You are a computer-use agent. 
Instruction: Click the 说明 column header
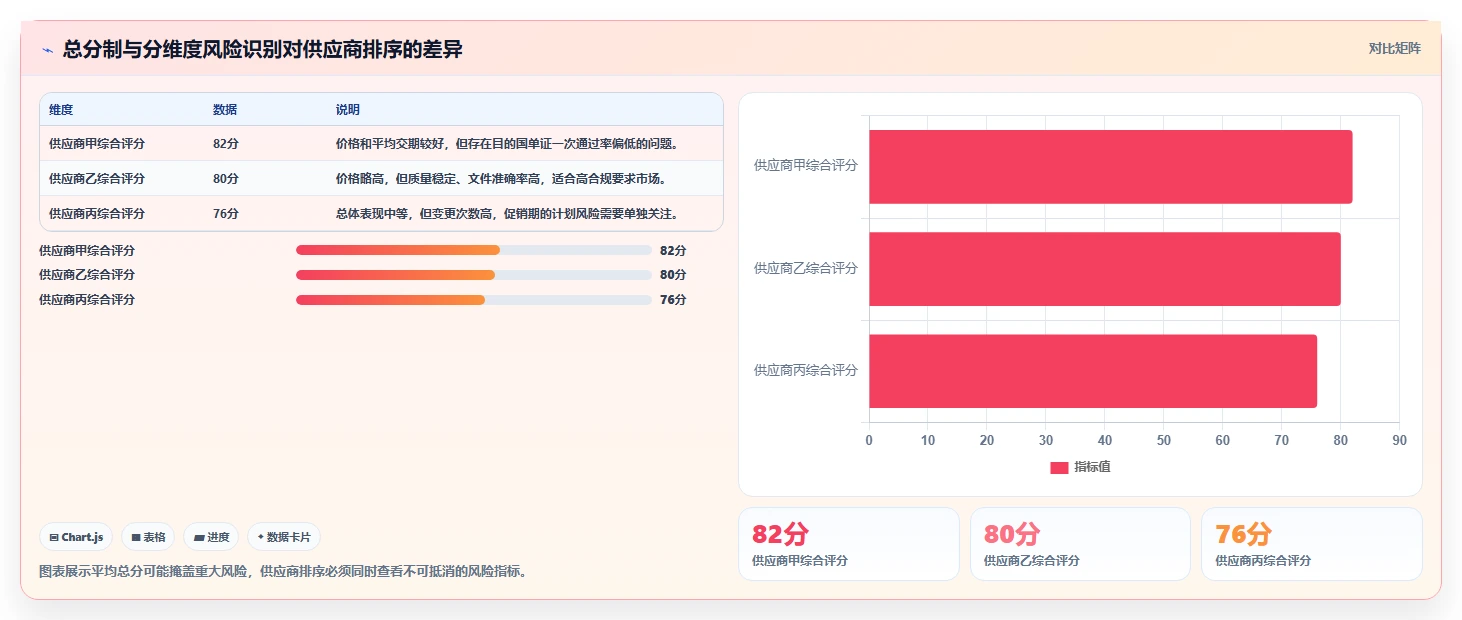(x=348, y=110)
